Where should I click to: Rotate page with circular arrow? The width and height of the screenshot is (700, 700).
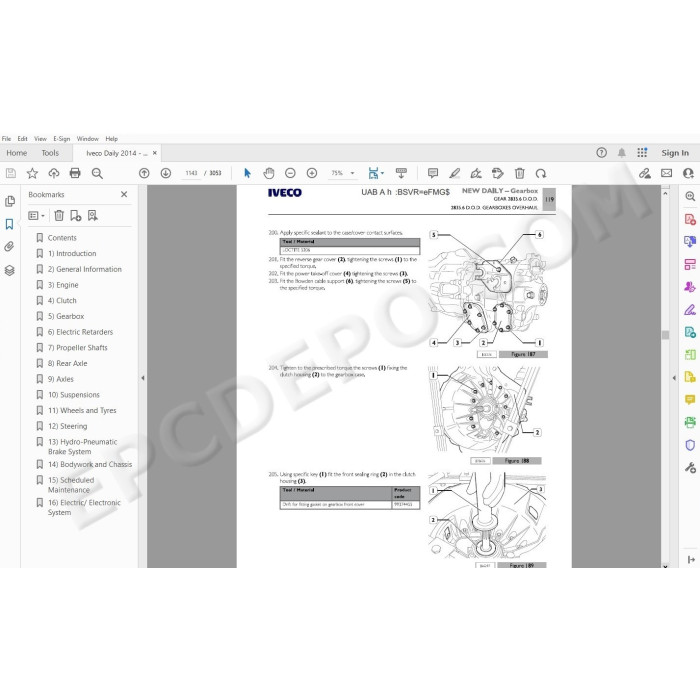pyautogui.click(x=541, y=173)
